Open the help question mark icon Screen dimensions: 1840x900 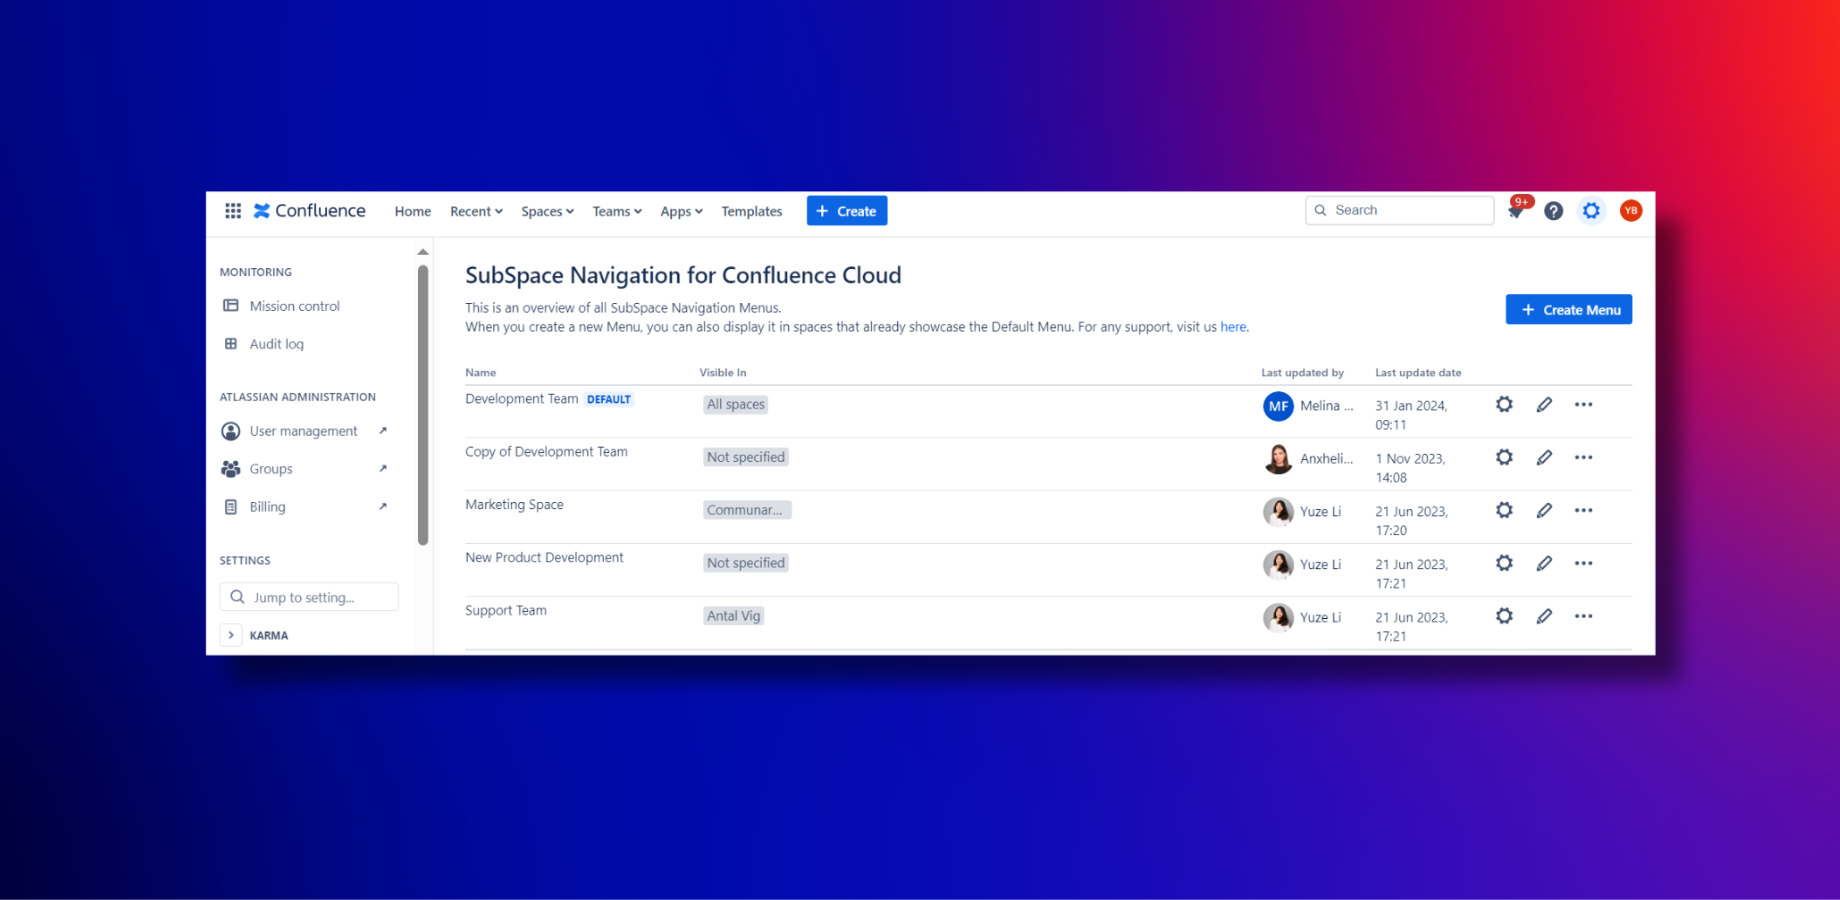point(1553,211)
